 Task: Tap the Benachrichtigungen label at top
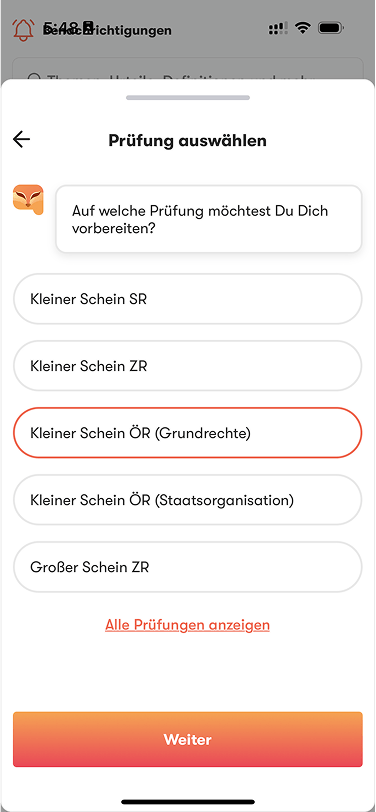[107, 30]
